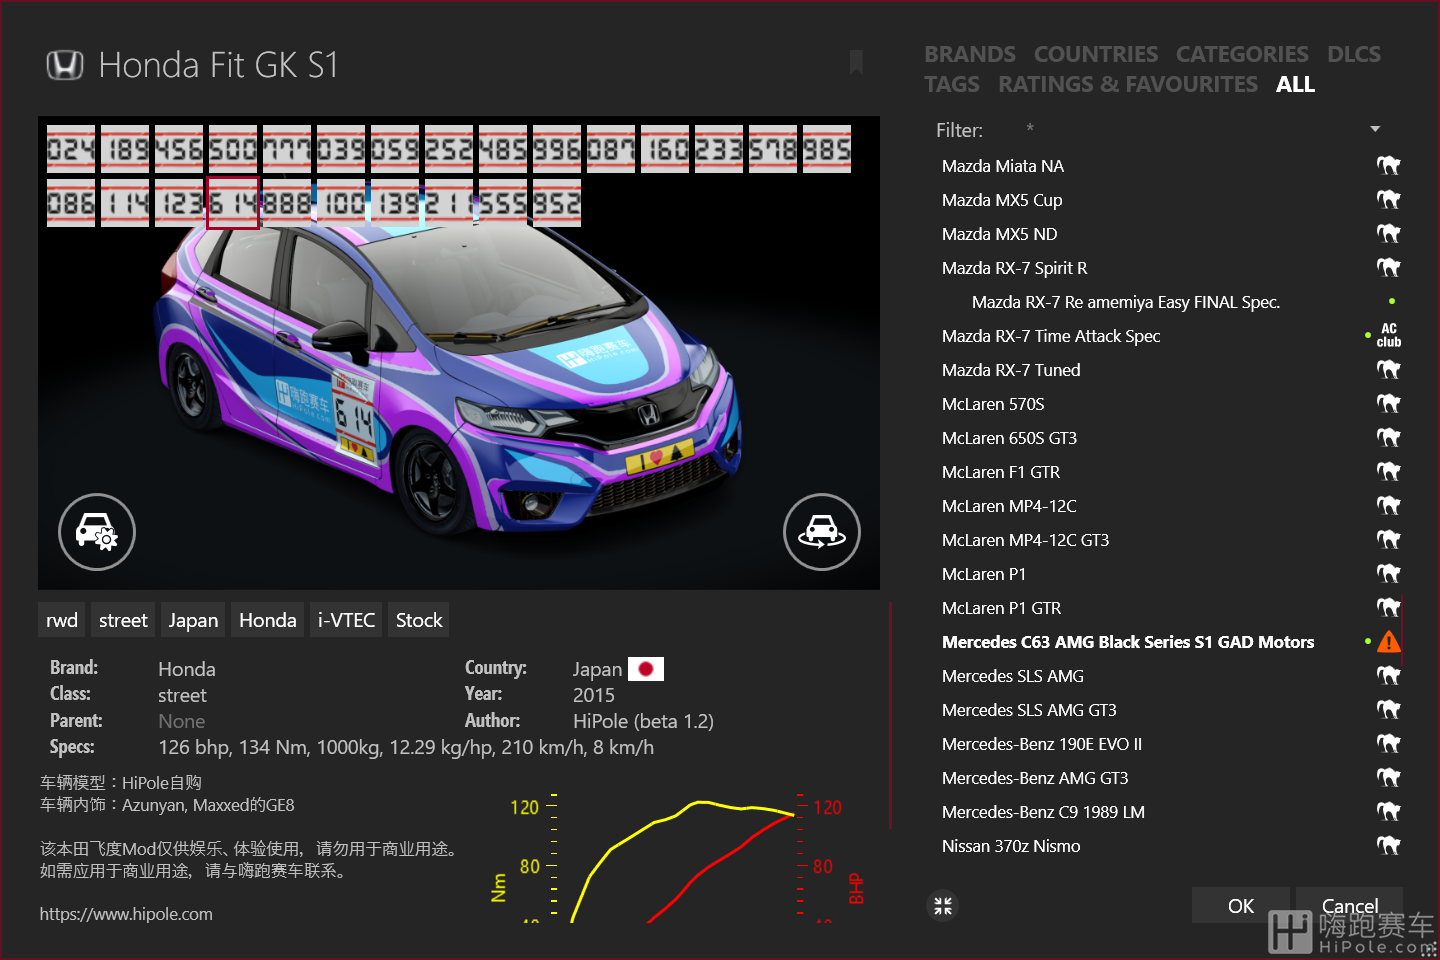Select Mazda RX-7 Re amemiya Easy FINAL Spec.
The width and height of the screenshot is (1440, 960).
pos(1125,302)
